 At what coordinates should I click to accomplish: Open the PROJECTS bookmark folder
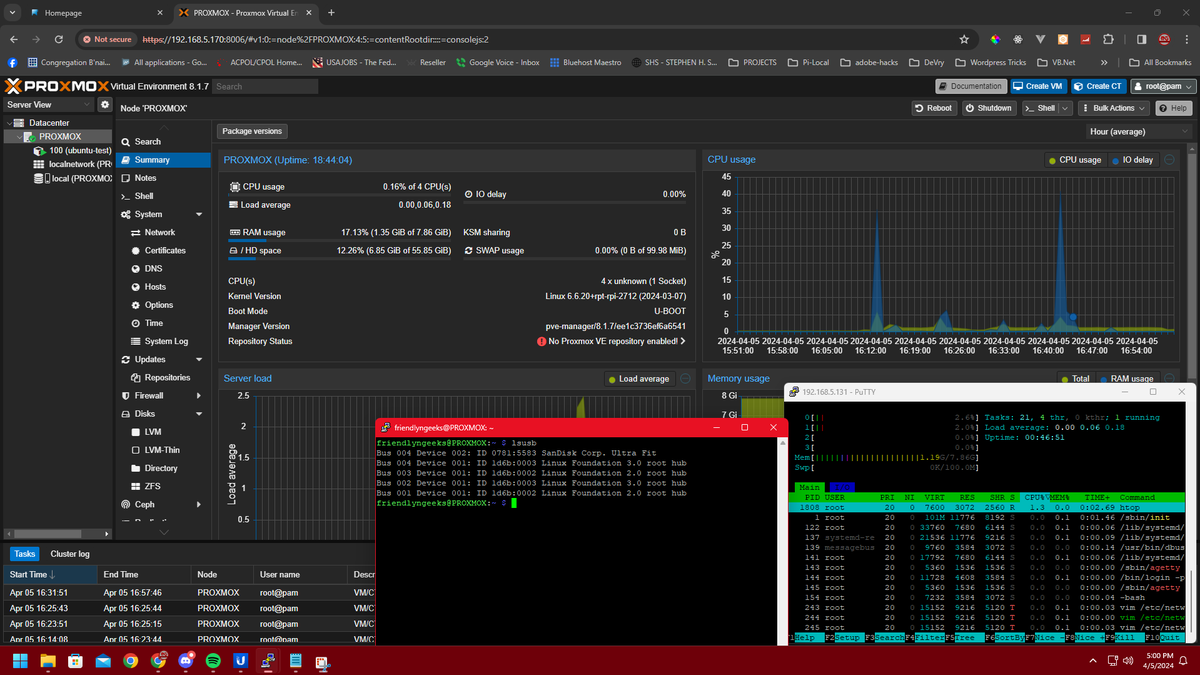tap(752, 62)
